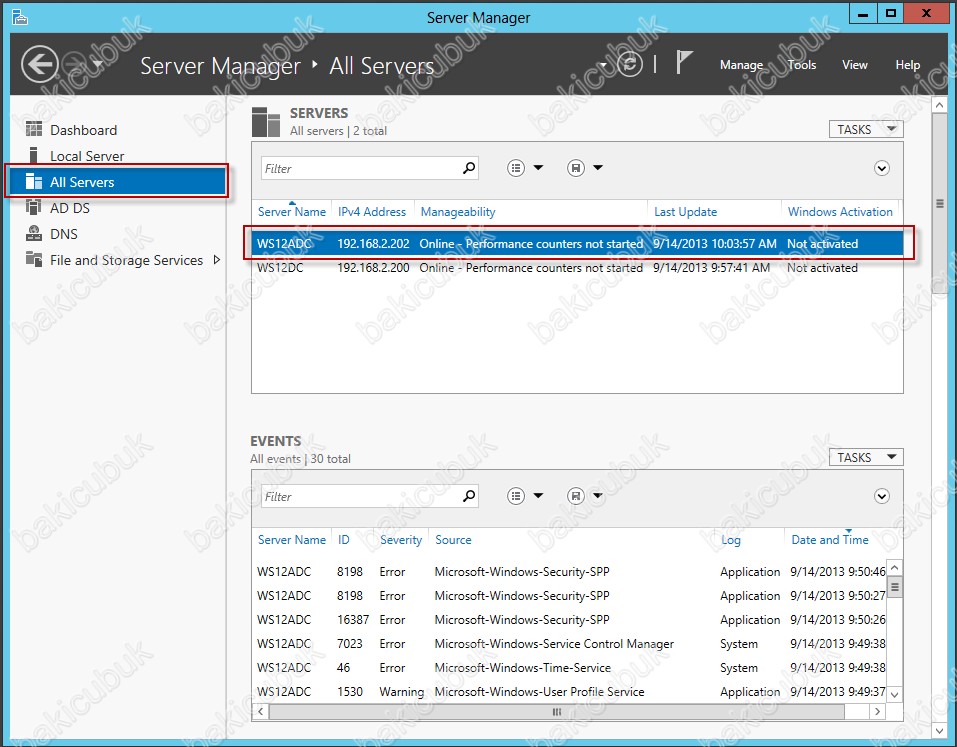
Task: Open the Events TASKS dropdown
Action: 865,457
